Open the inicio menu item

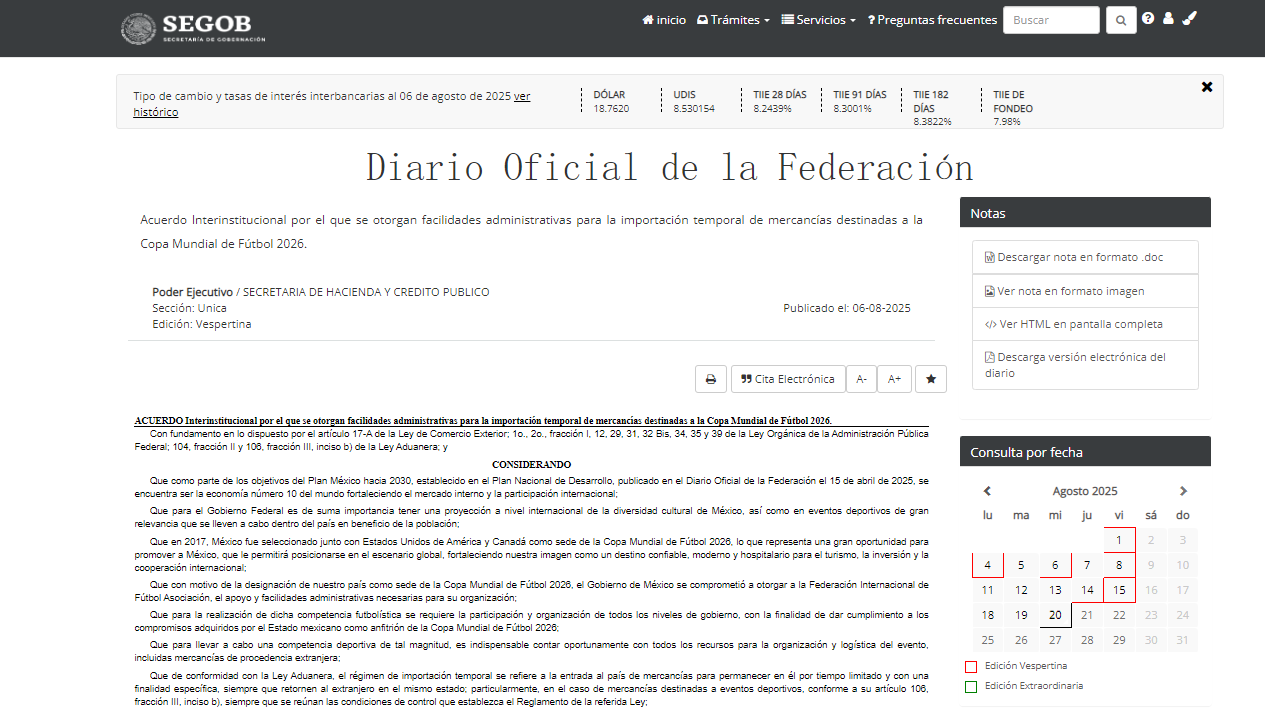(x=664, y=20)
